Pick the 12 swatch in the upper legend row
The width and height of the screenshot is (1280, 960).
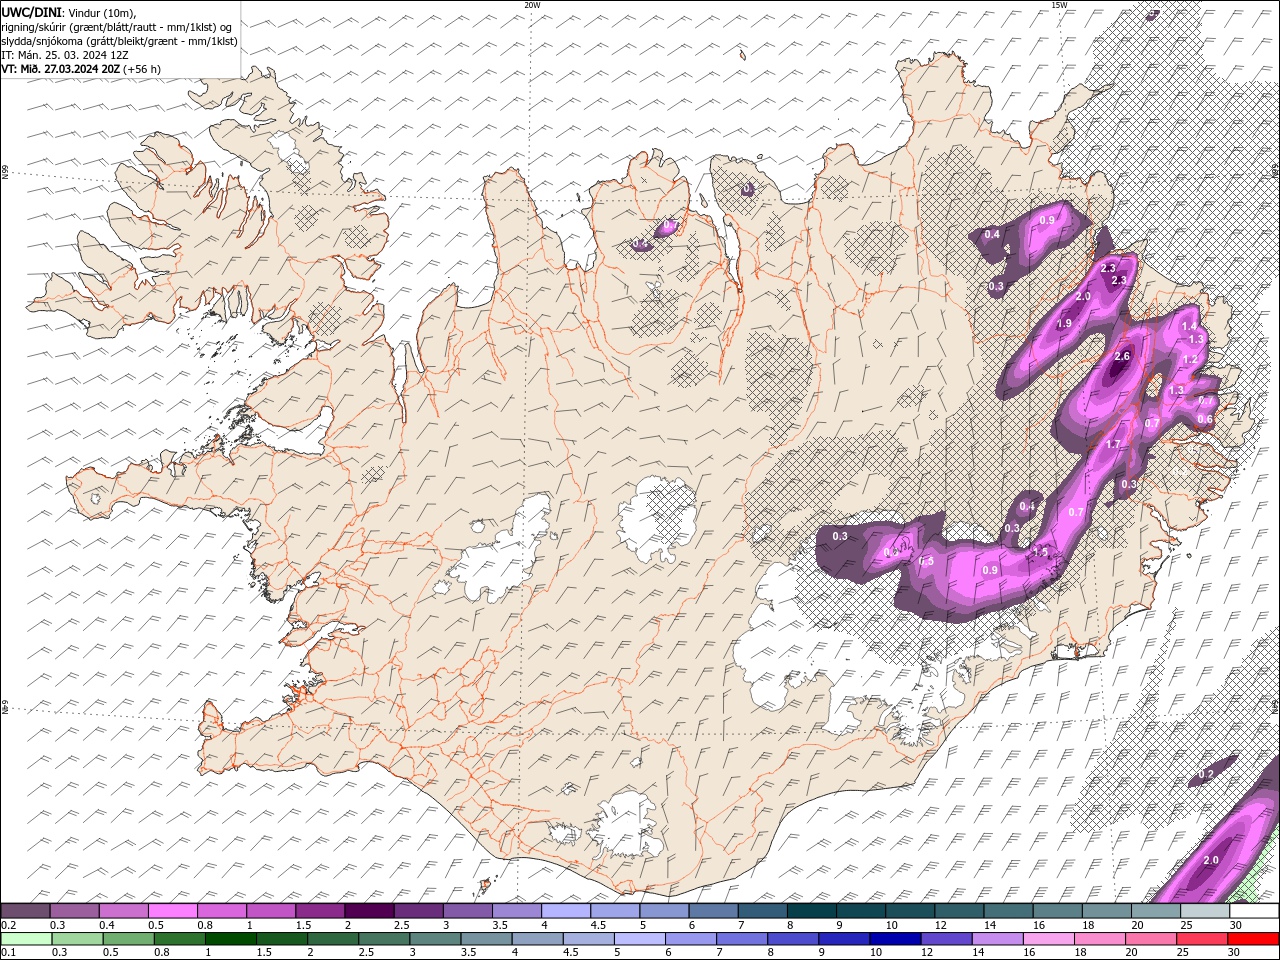957,911
